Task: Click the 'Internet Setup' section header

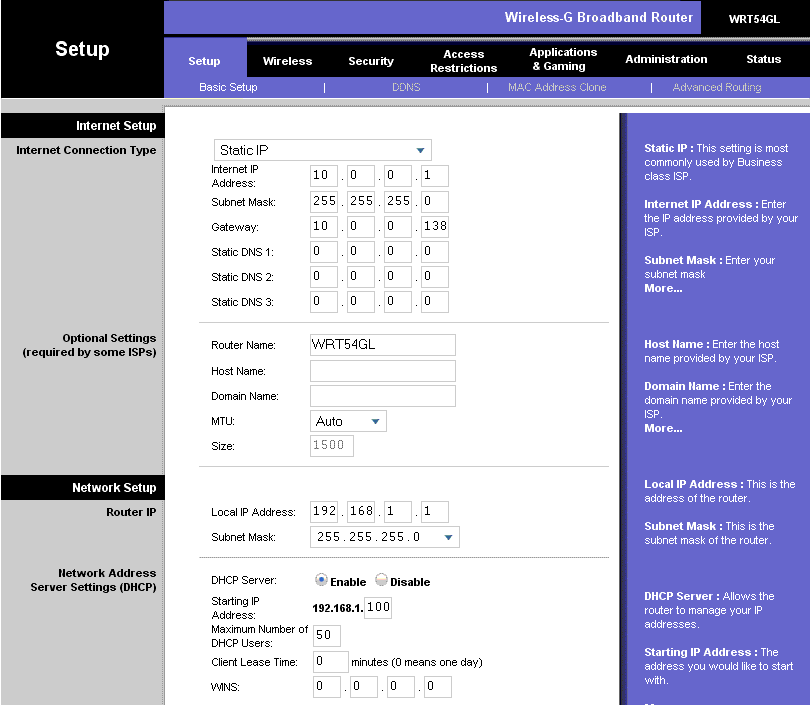Action: [116, 126]
